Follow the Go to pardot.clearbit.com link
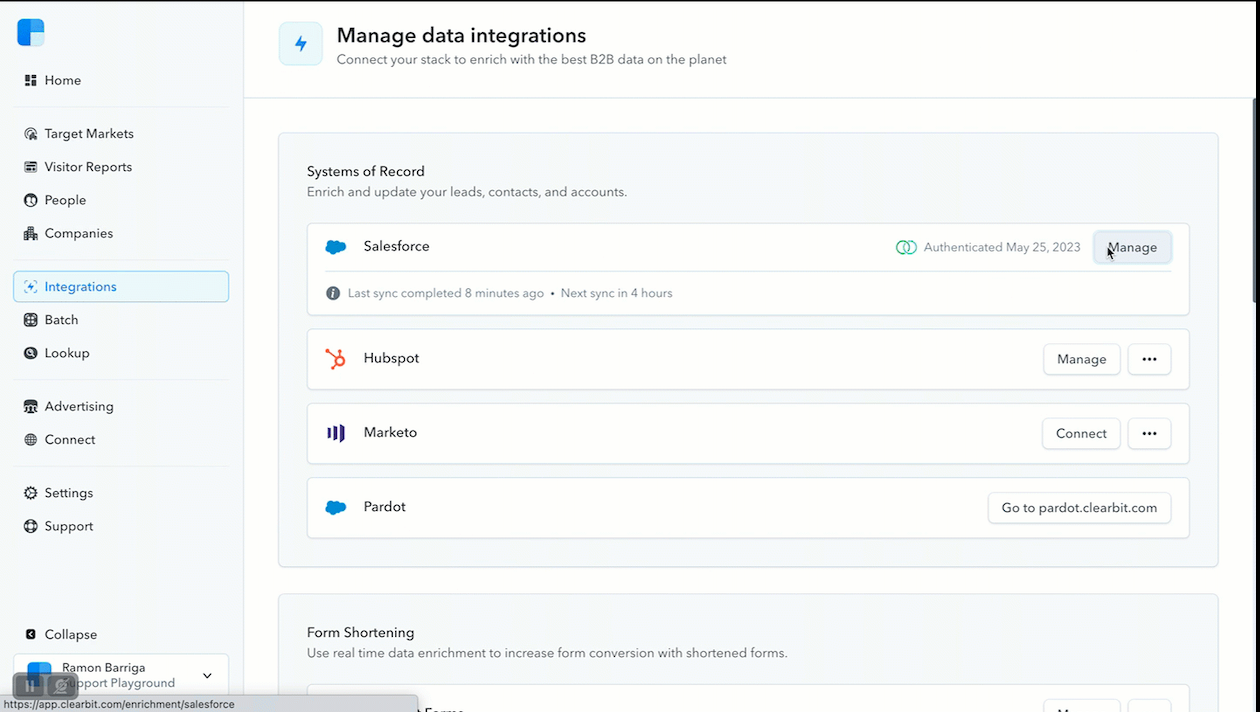The height and width of the screenshot is (712, 1260). (x=1079, y=508)
